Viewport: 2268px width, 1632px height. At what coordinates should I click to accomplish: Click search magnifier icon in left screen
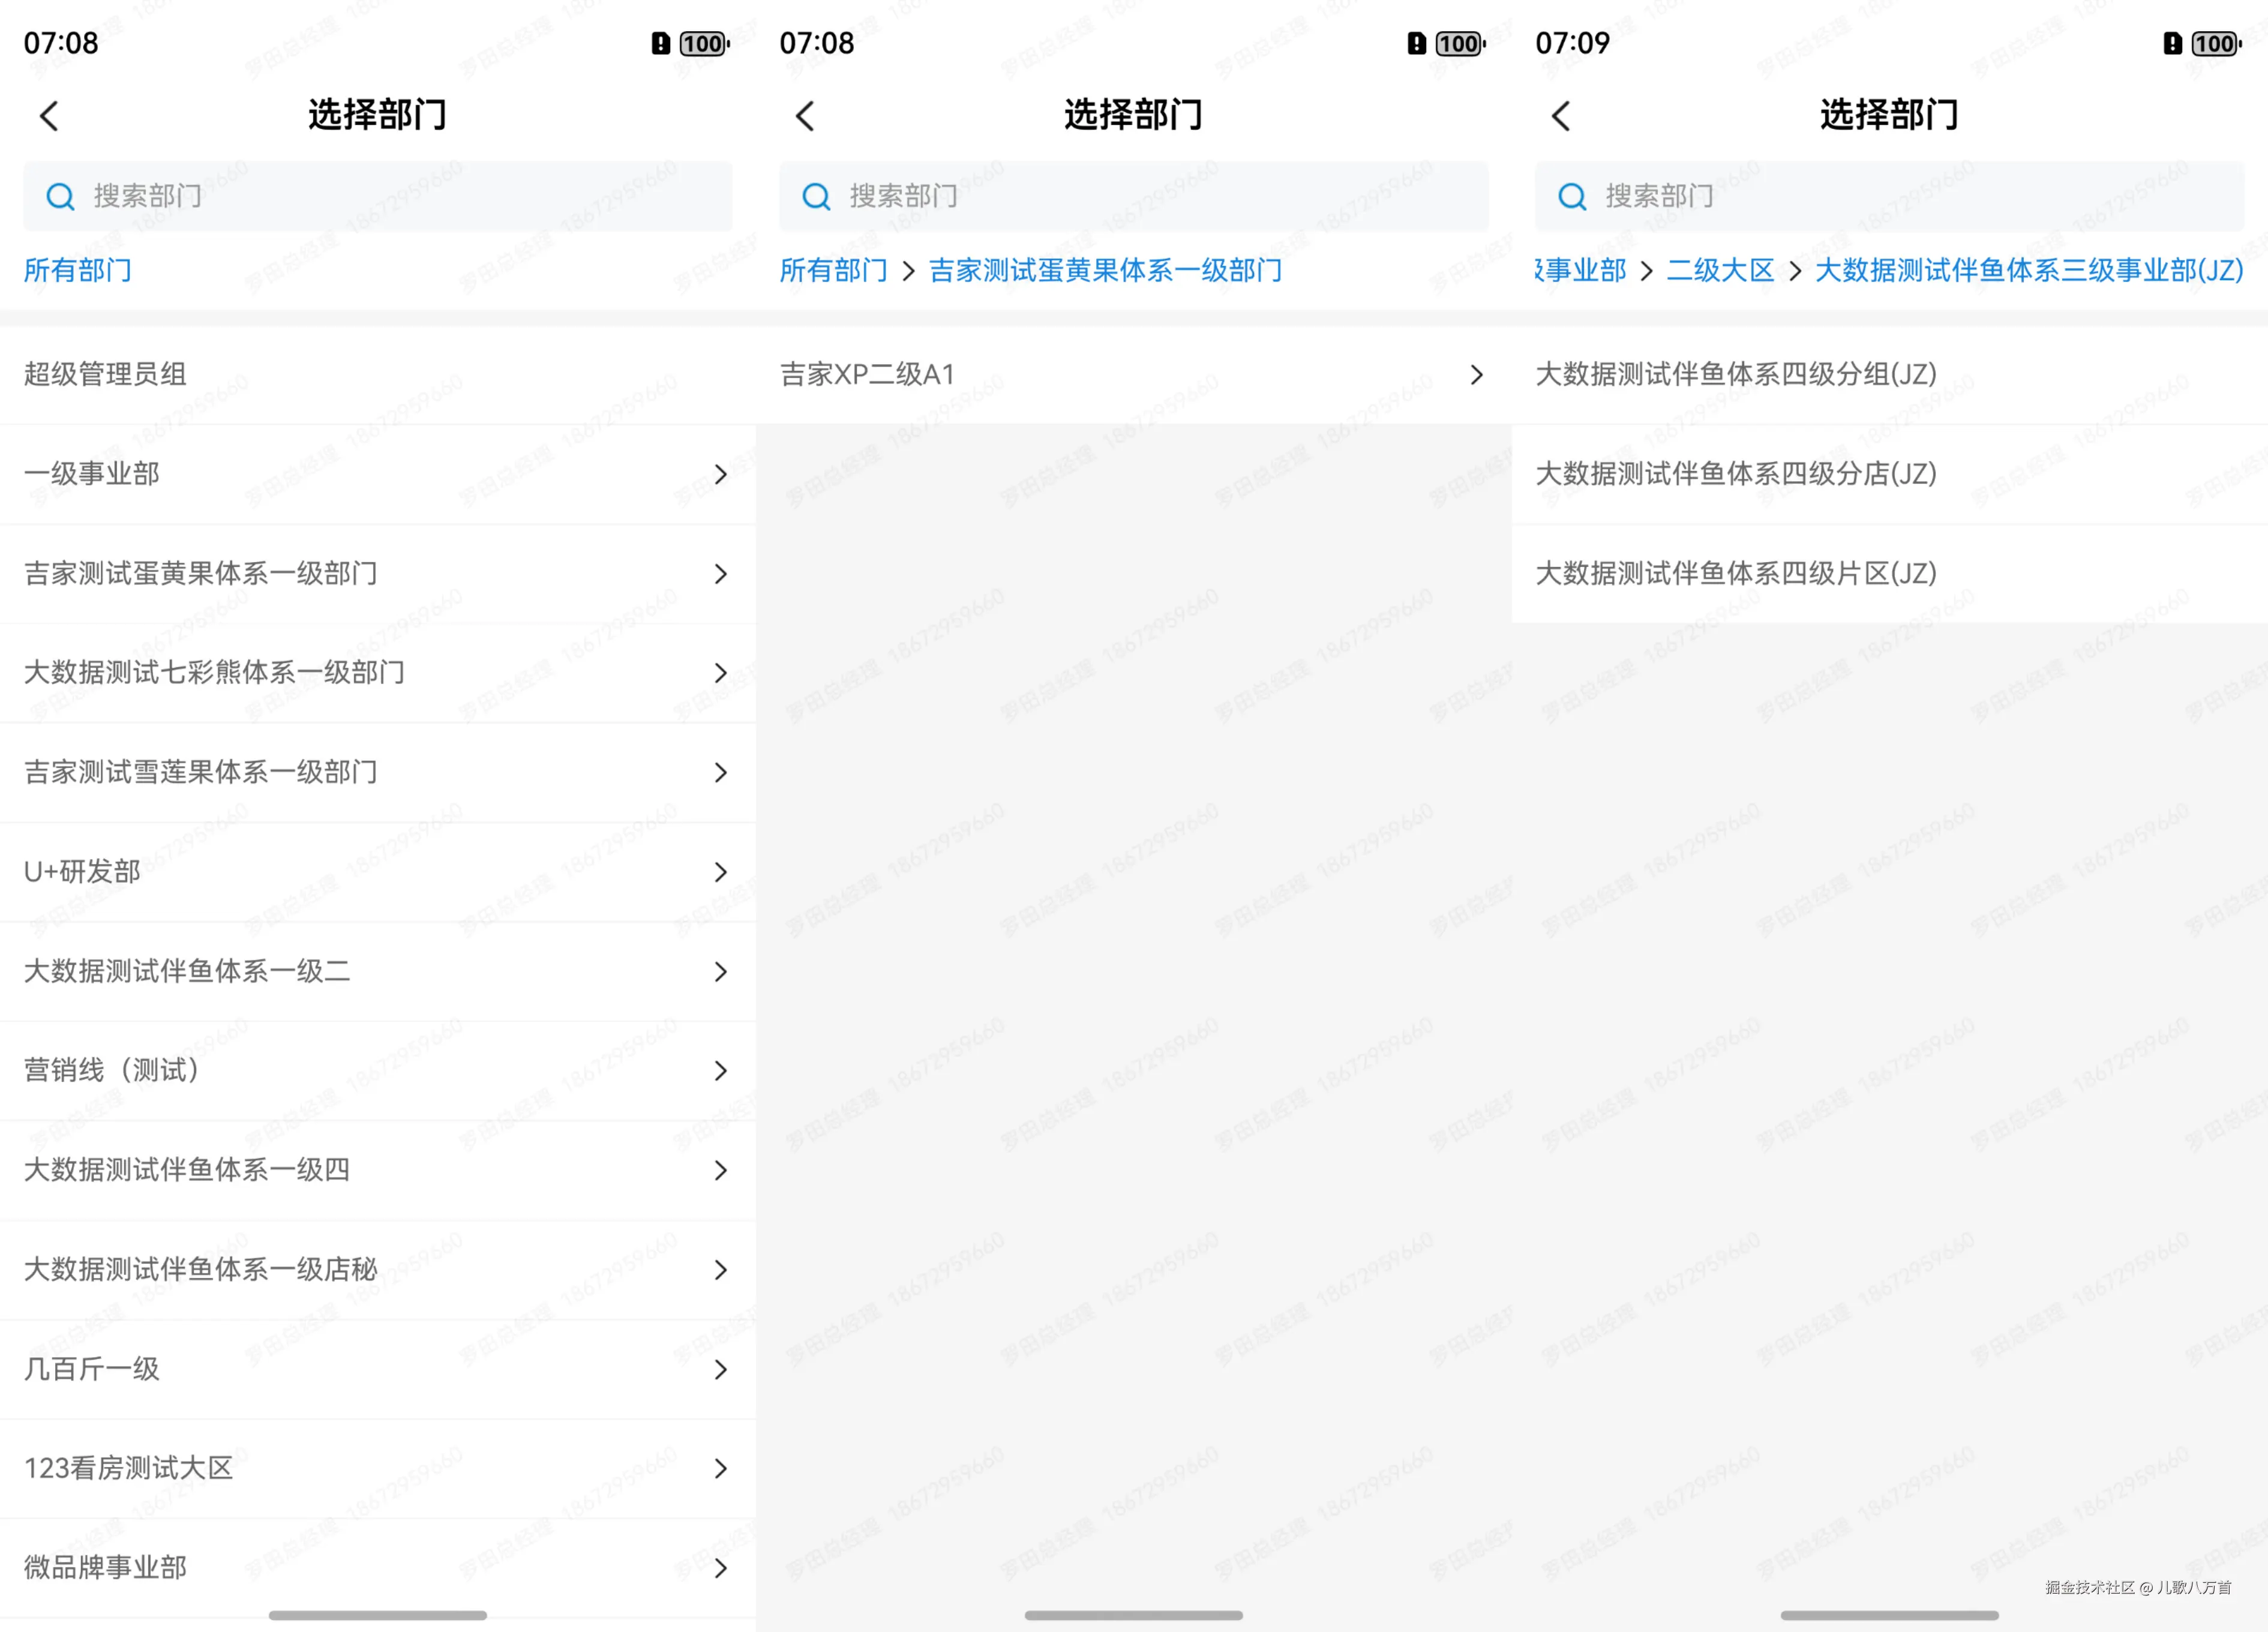[61, 197]
